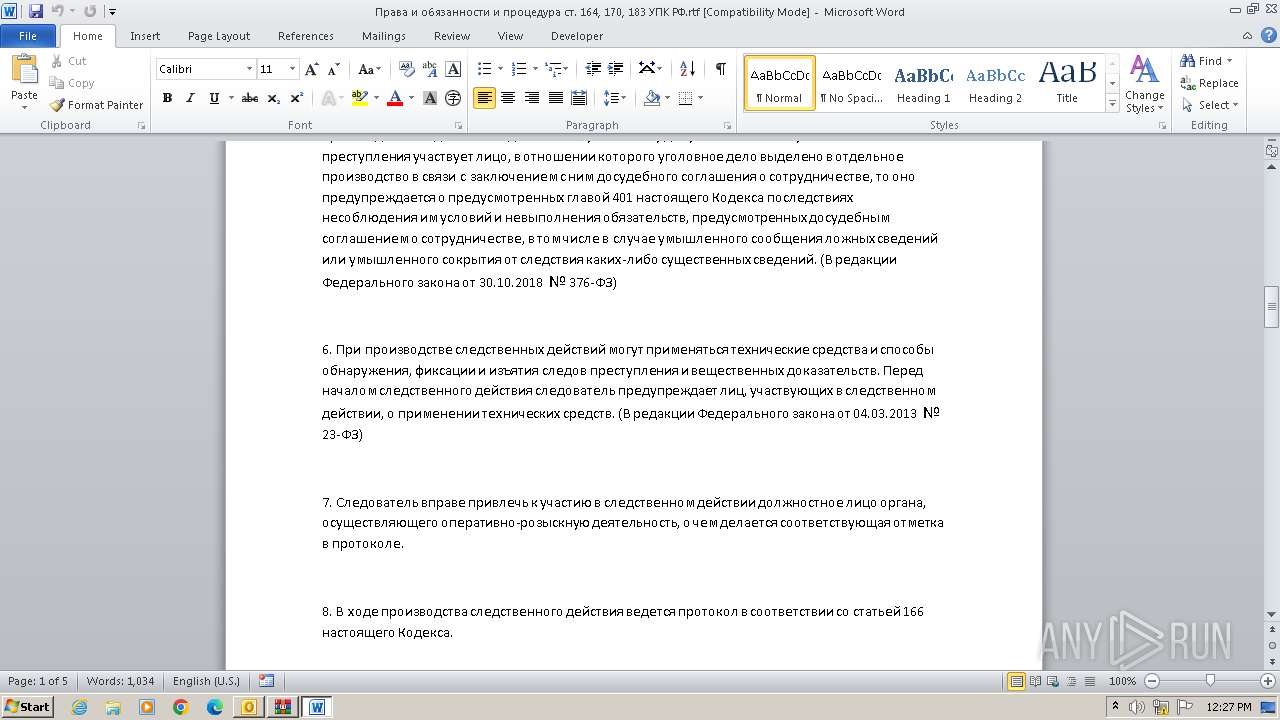Open the File tab
The width and height of the screenshot is (1280, 720).
click(x=28, y=36)
